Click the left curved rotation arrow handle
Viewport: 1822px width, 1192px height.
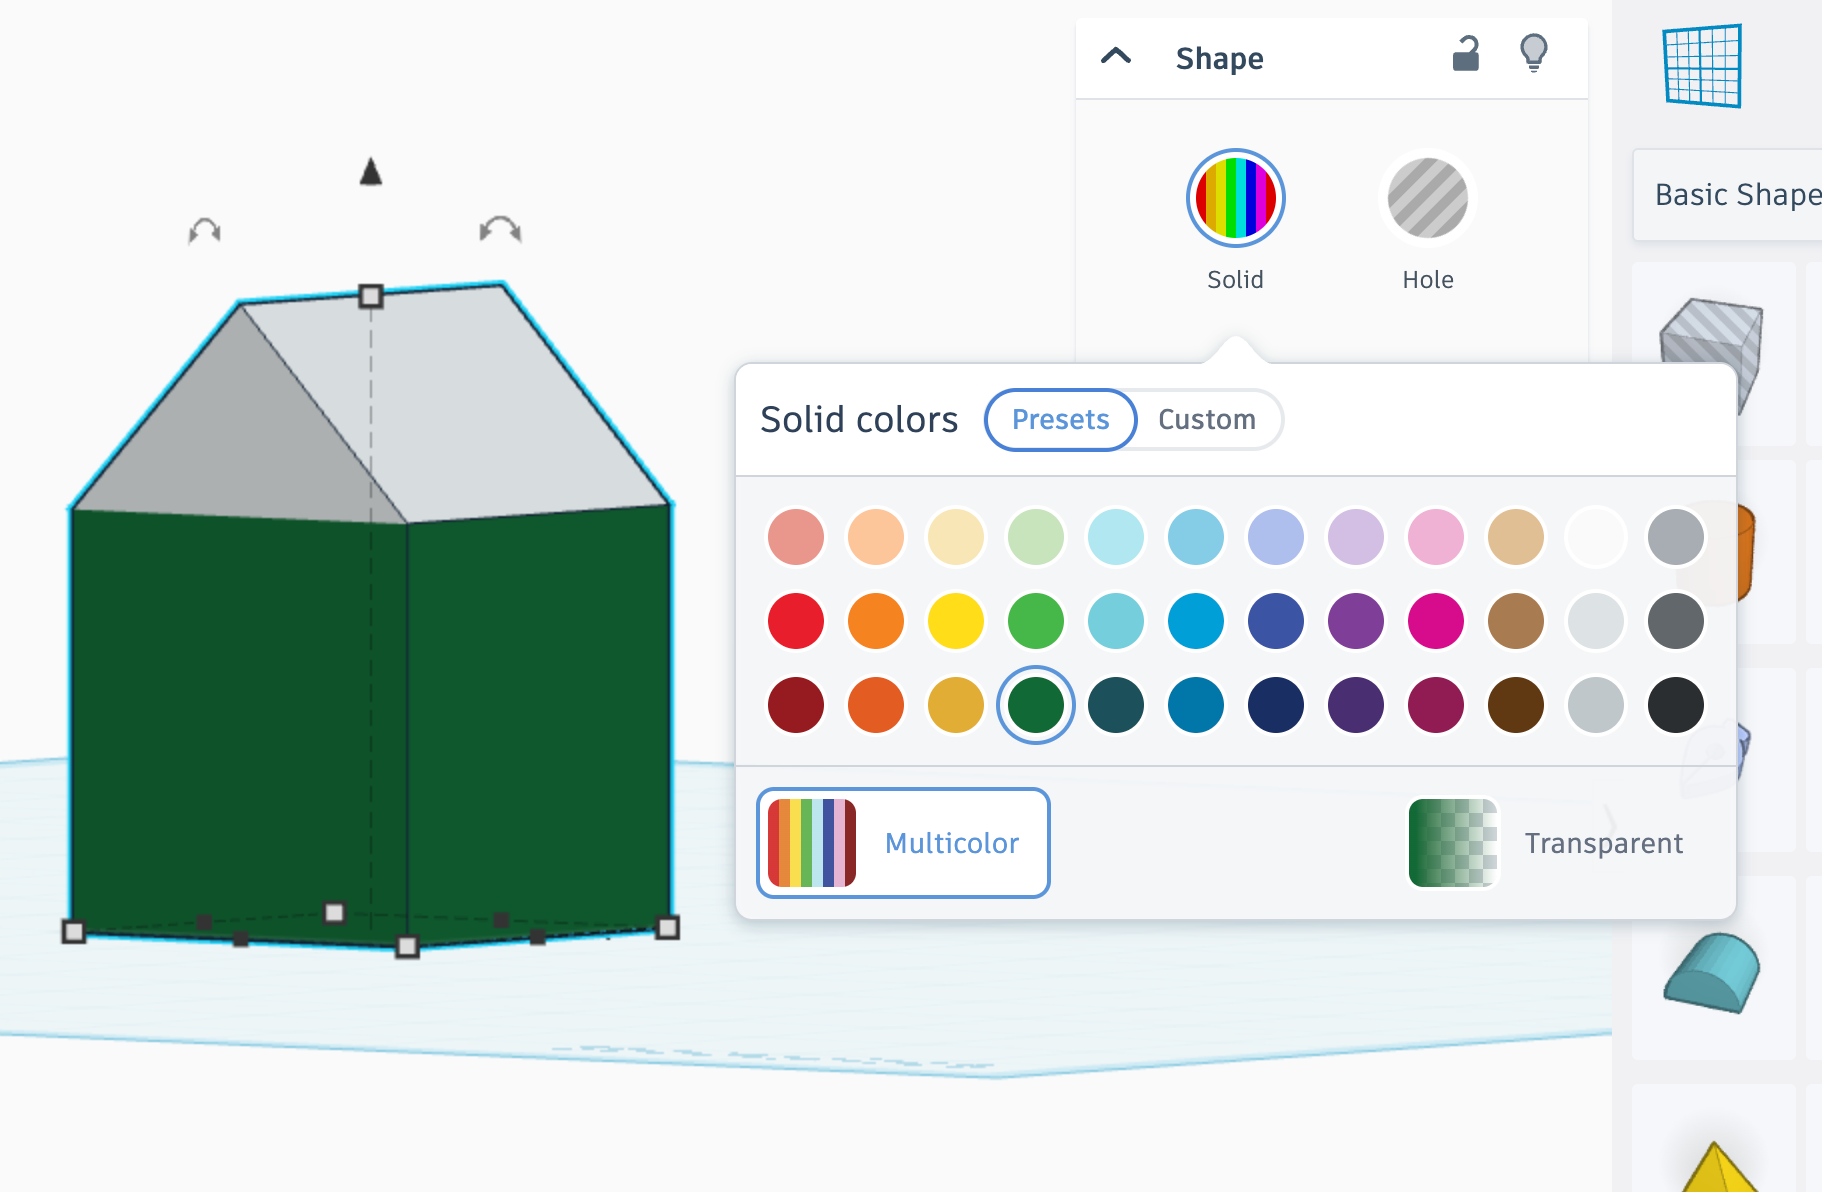point(205,231)
